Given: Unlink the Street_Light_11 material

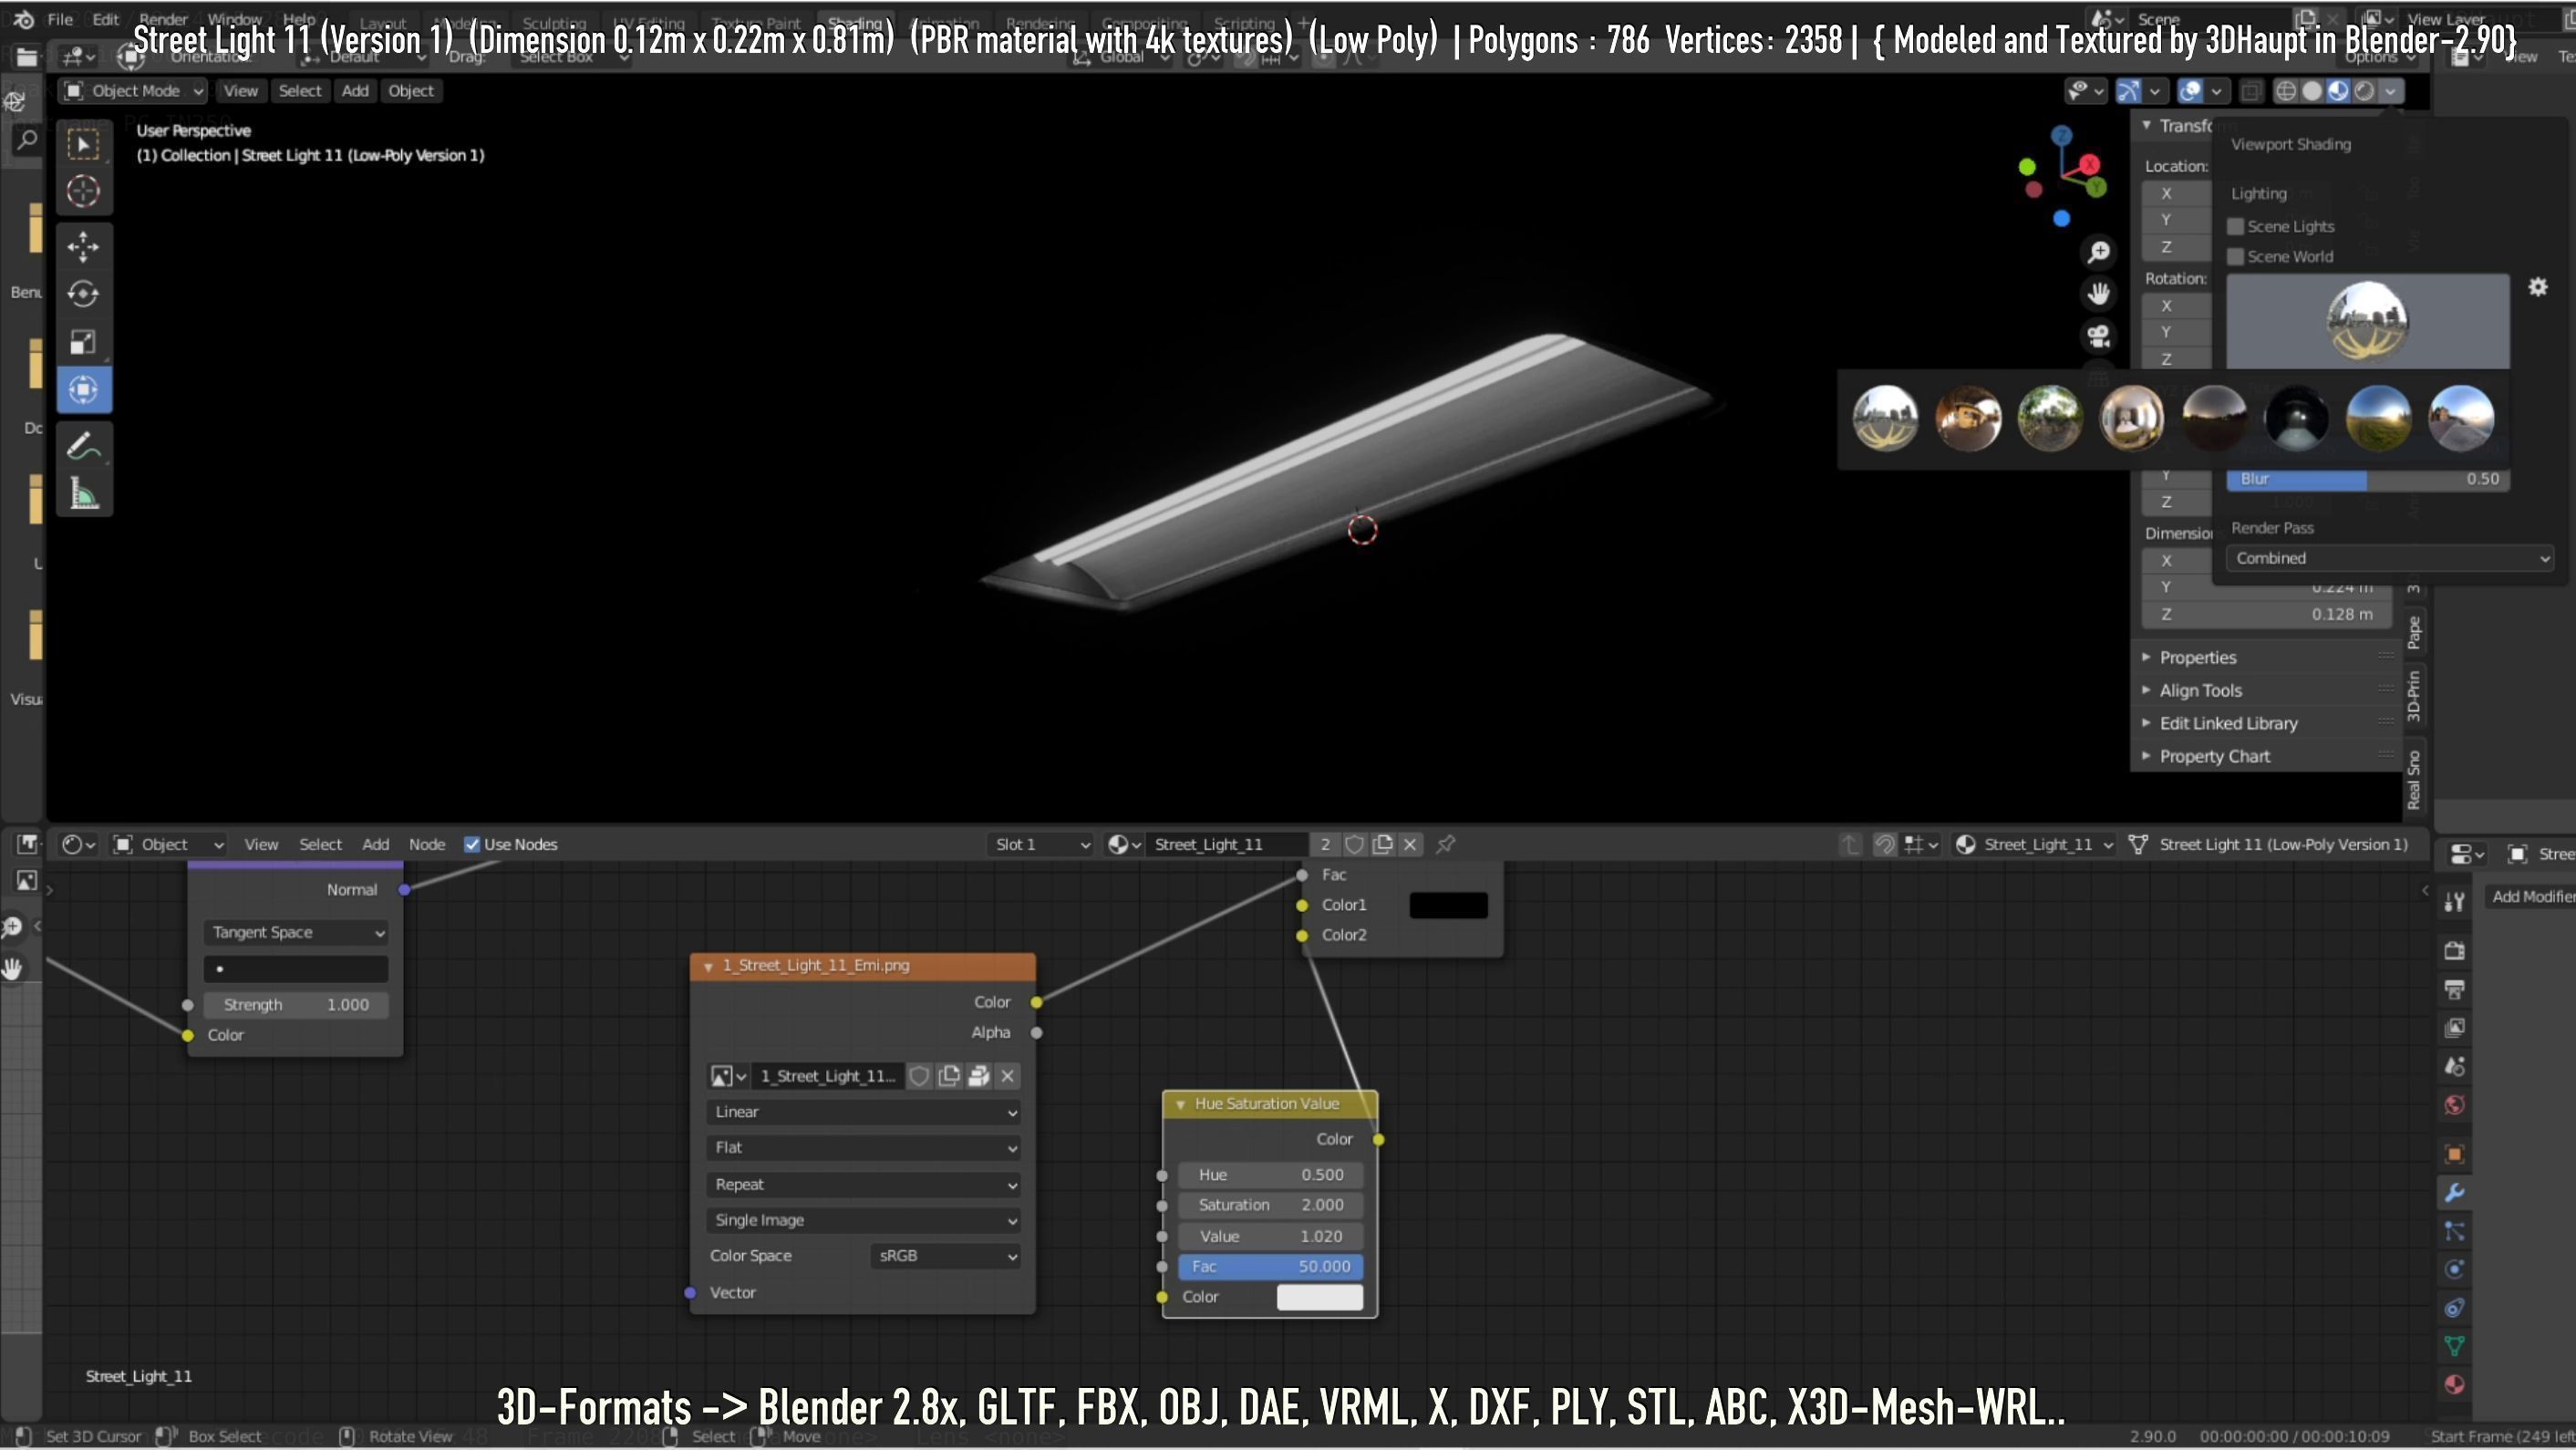Looking at the screenshot, I should pos(1410,845).
